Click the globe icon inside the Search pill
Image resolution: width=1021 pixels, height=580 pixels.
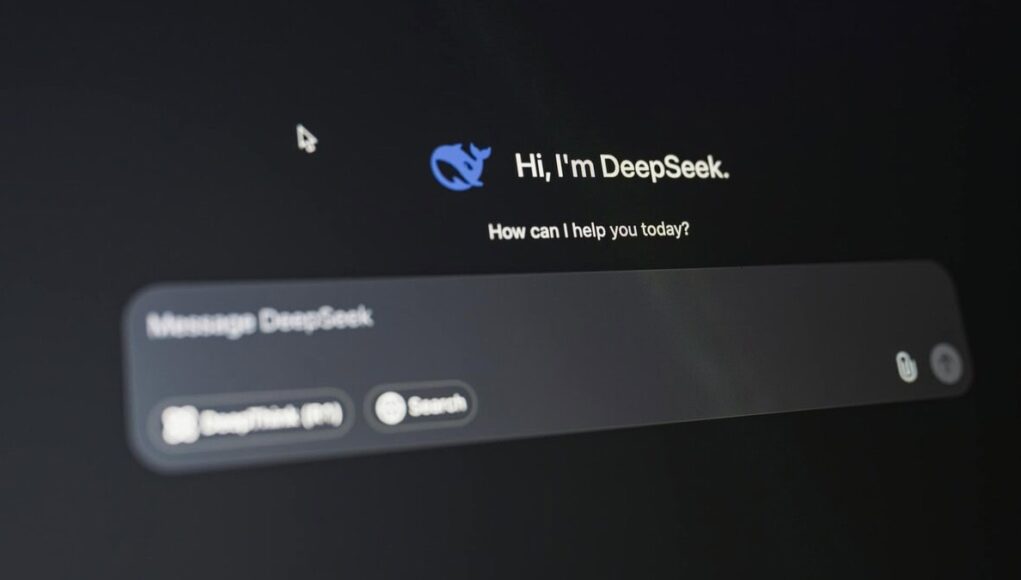tap(389, 406)
